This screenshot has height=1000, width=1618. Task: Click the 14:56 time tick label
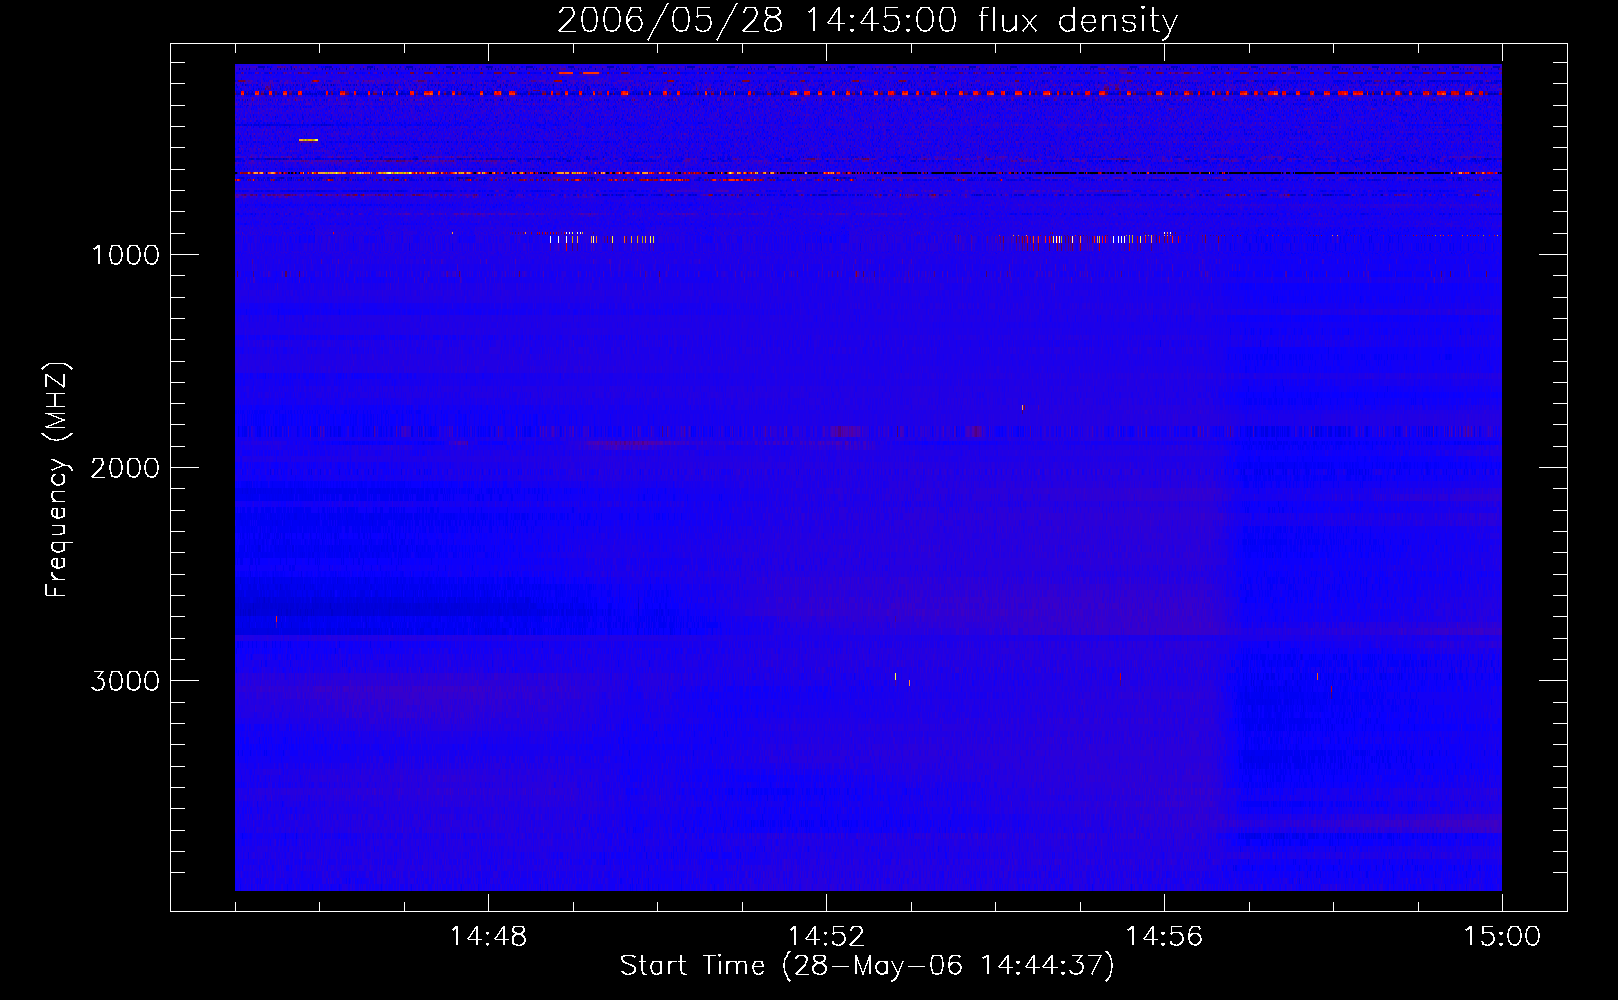[1164, 937]
